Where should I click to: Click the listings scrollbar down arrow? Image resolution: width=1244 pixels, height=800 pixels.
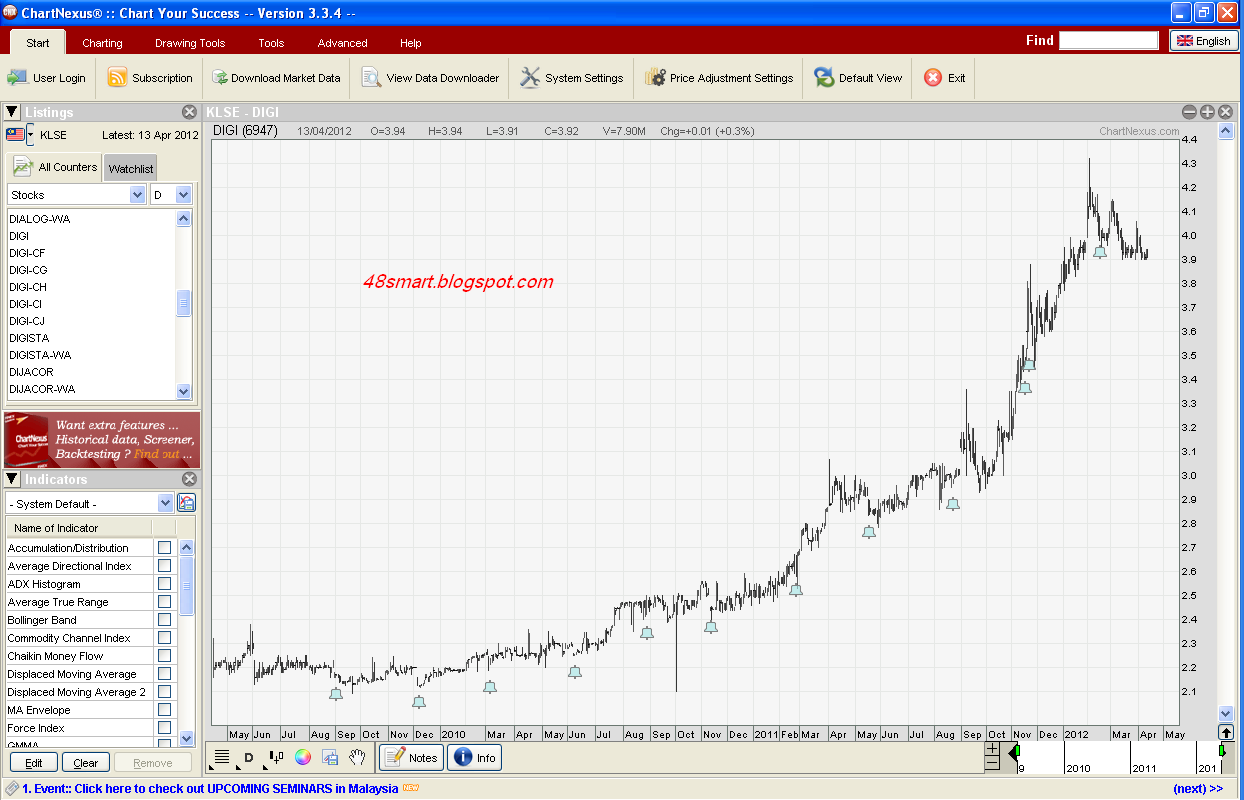pyautogui.click(x=183, y=391)
